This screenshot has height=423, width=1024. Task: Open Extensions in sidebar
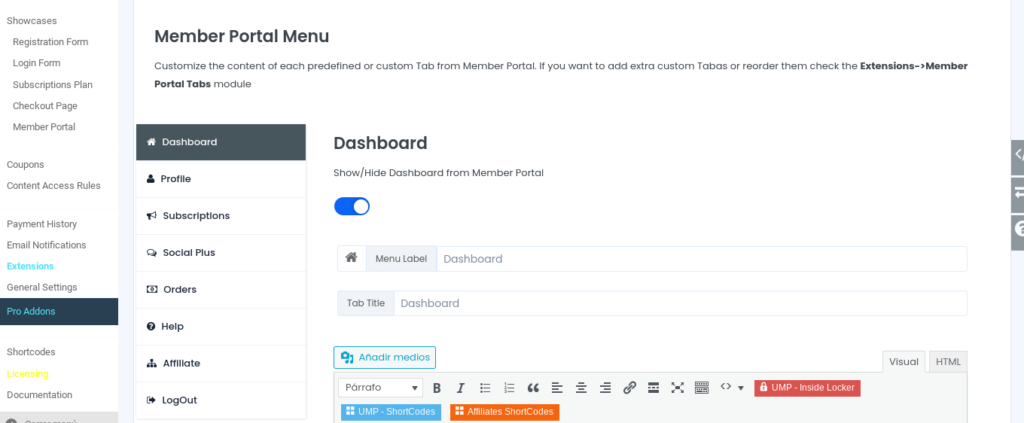[30, 266]
